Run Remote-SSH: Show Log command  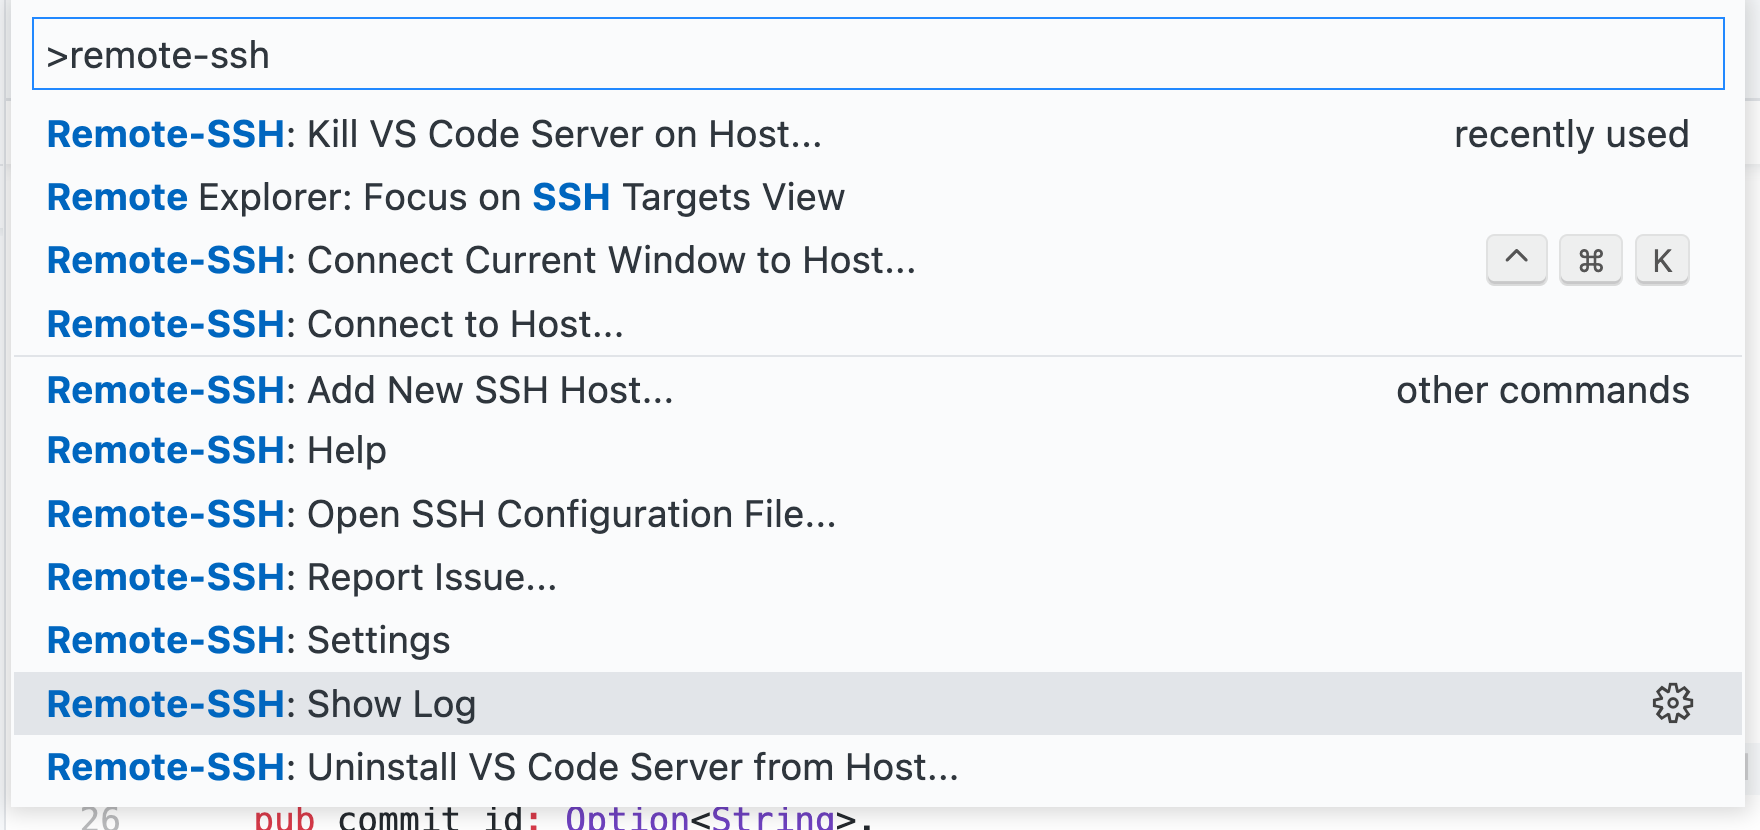[x=878, y=704]
